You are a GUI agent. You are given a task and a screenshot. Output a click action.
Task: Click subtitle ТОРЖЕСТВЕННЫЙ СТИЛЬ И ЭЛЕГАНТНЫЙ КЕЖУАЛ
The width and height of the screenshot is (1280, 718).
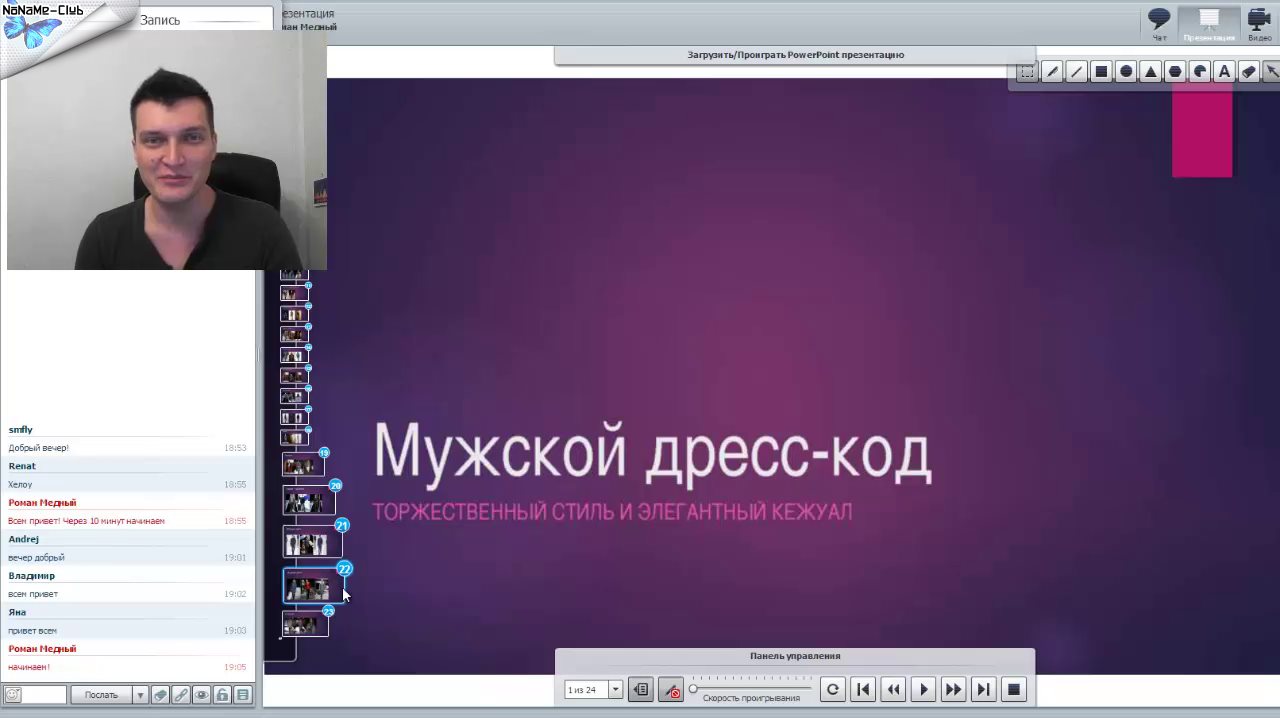pos(612,512)
